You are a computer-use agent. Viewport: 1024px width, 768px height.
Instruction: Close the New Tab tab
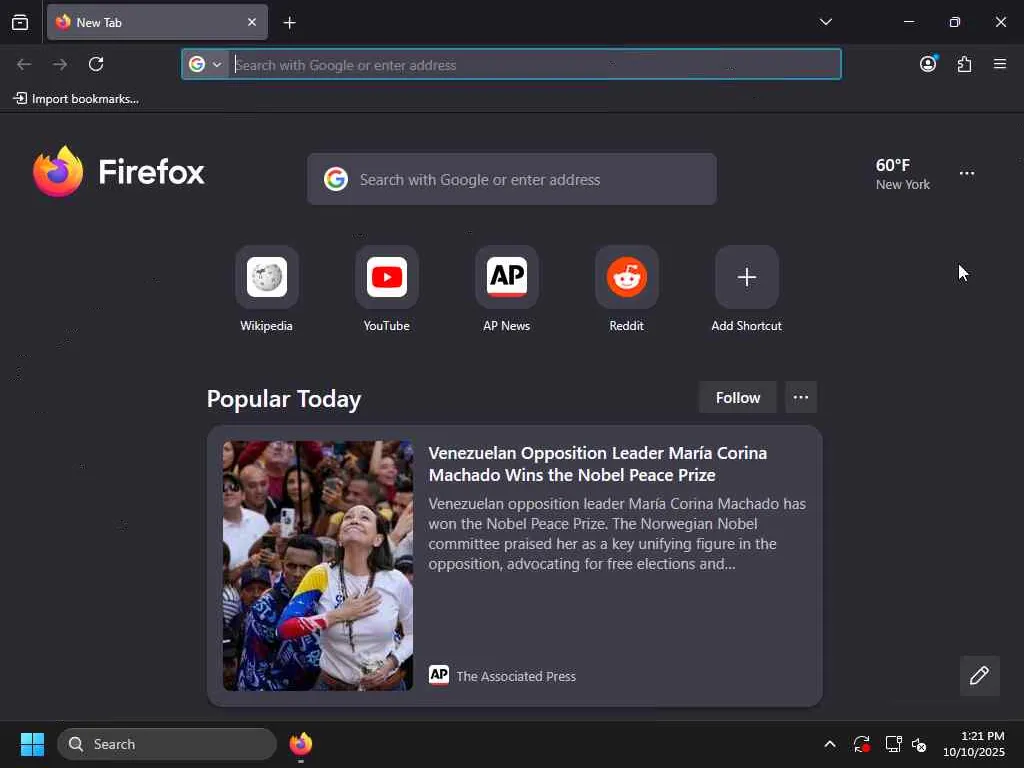click(x=252, y=22)
